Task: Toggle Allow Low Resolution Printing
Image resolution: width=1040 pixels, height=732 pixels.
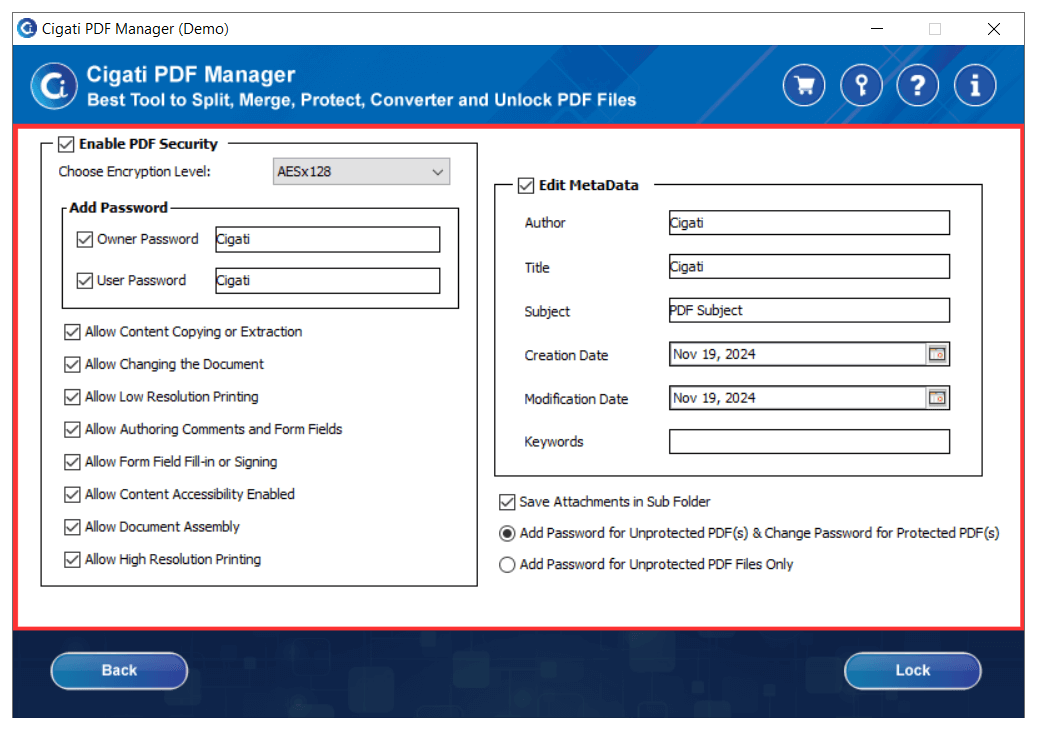Action: click(72, 396)
